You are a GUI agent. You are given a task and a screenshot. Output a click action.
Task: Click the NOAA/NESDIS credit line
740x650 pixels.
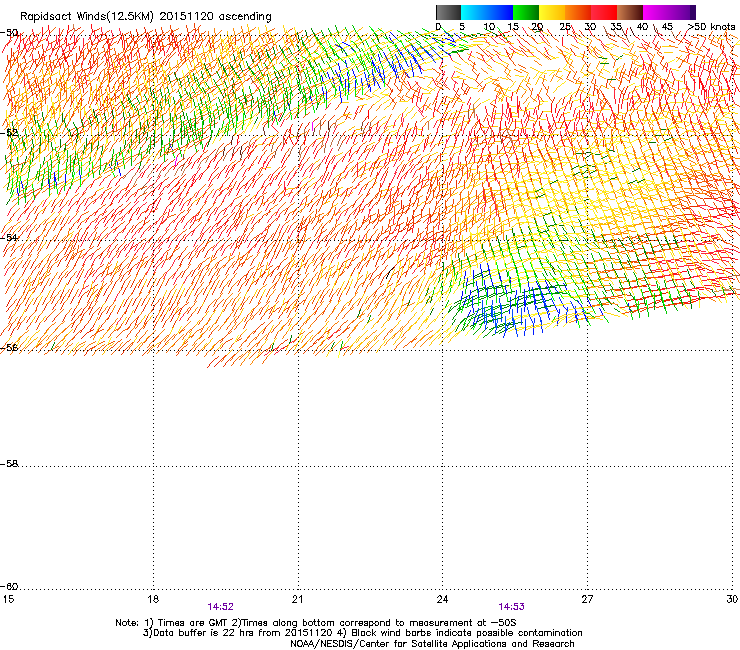pos(432,644)
